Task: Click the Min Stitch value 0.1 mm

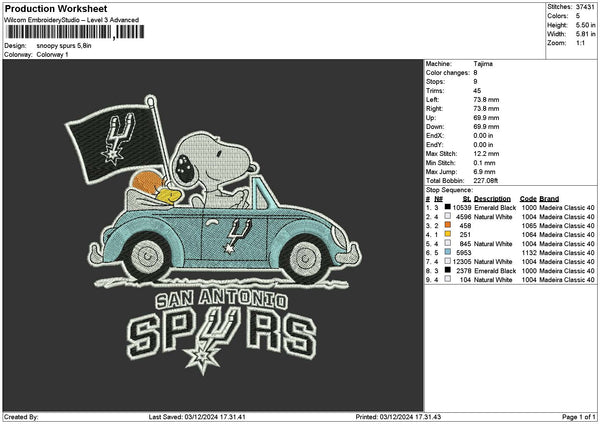Action: (x=484, y=163)
